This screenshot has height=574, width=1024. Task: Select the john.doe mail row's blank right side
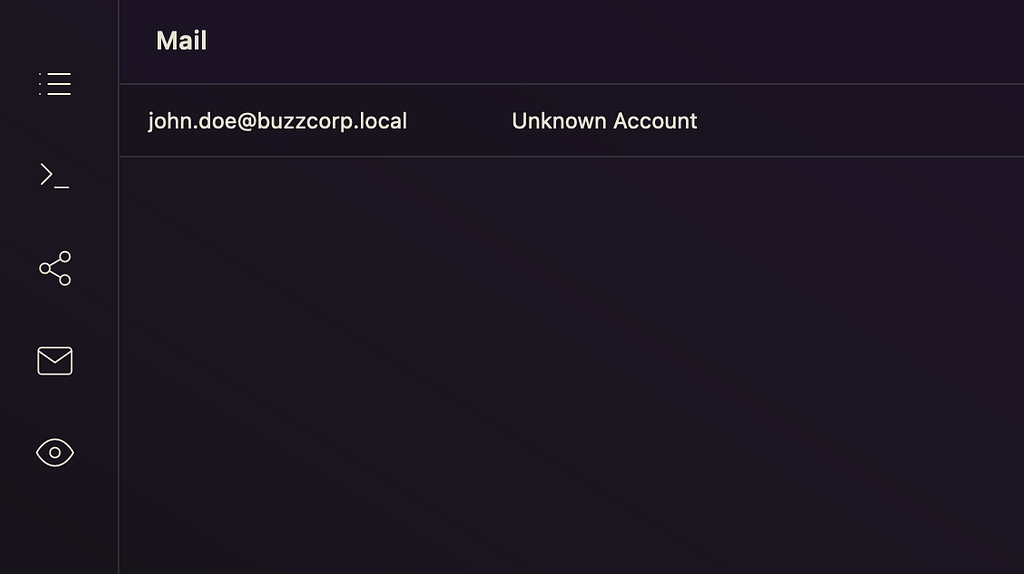[860, 121]
